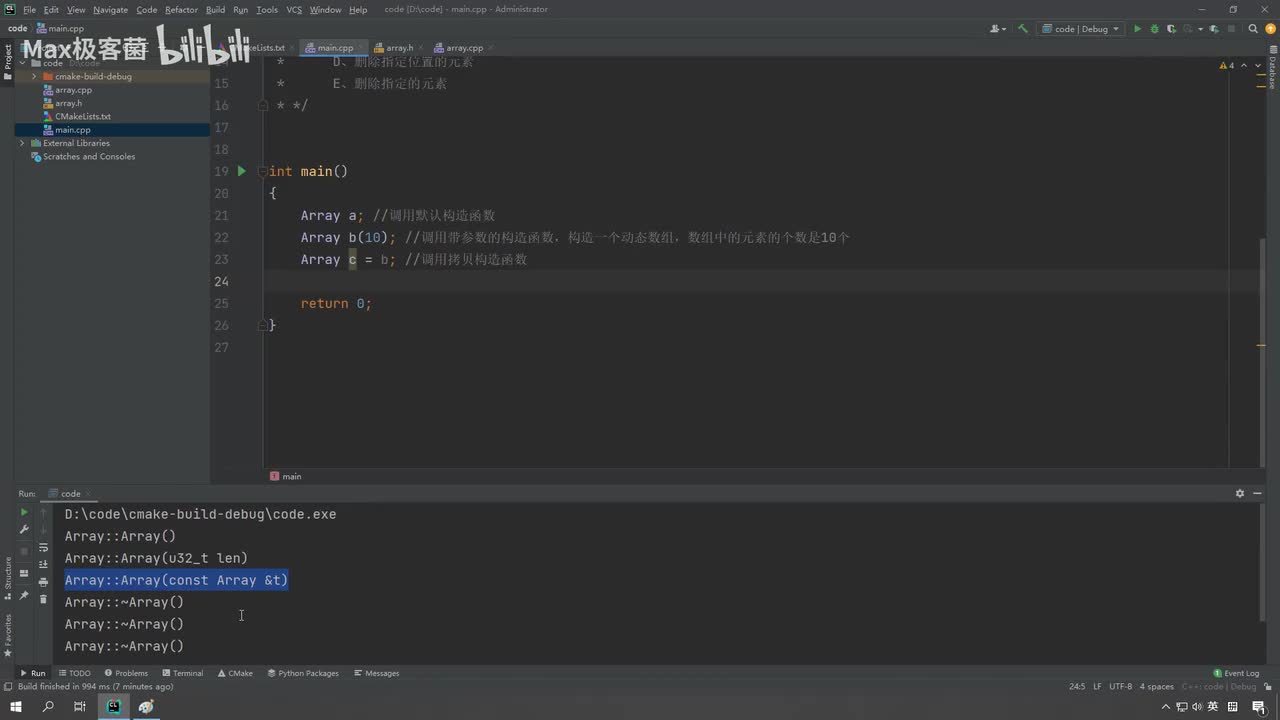Open the Tools menu
The width and height of the screenshot is (1280, 720).
tap(267, 9)
